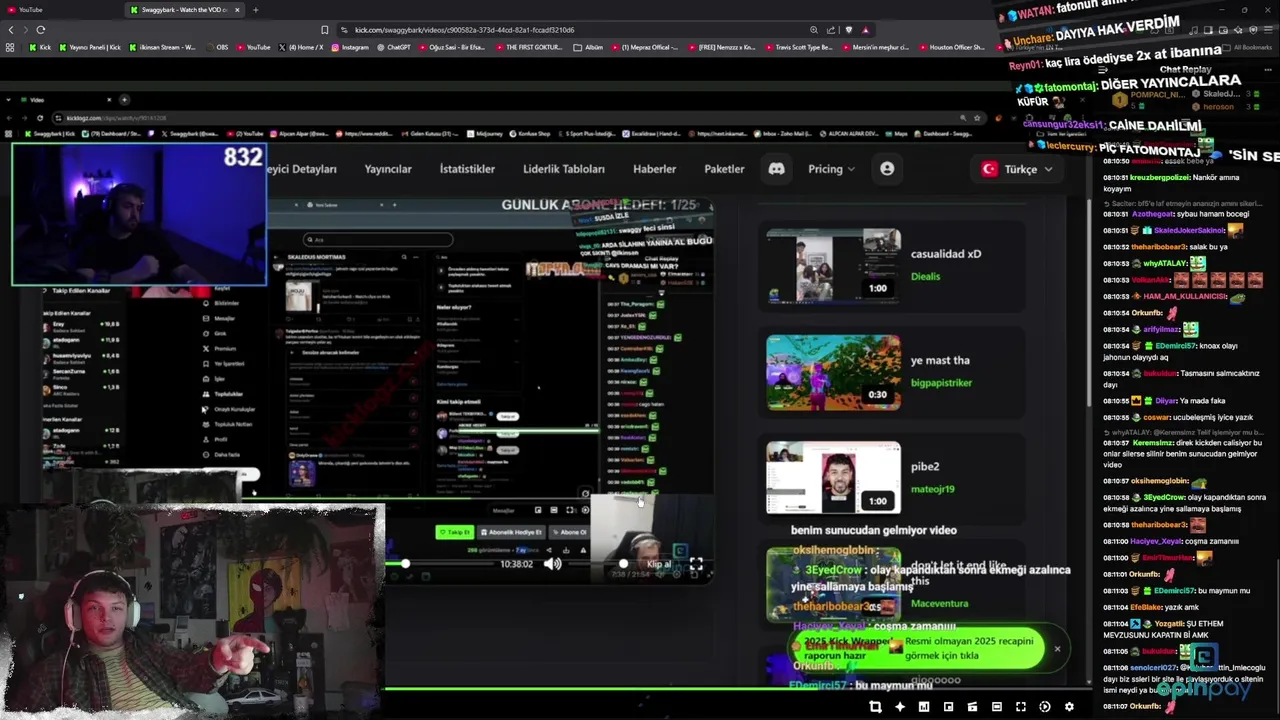This screenshot has height=720, width=1280.
Task: Open a new browser tab
Action: (255, 10)
